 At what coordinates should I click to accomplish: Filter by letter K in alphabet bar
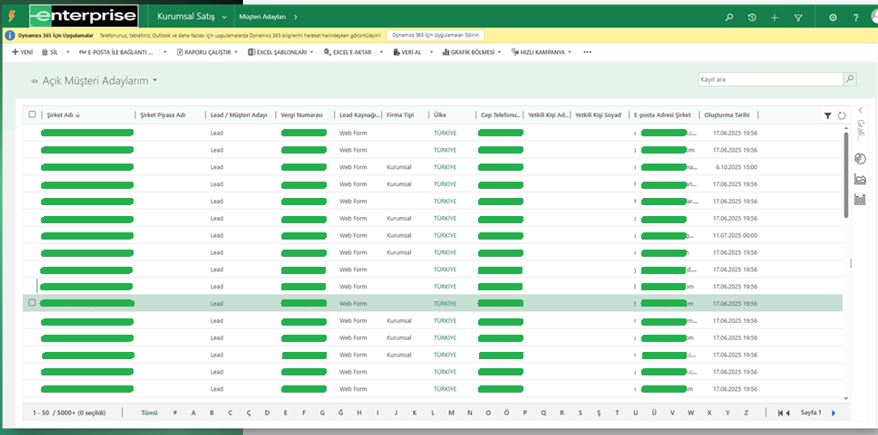(414, 413)
